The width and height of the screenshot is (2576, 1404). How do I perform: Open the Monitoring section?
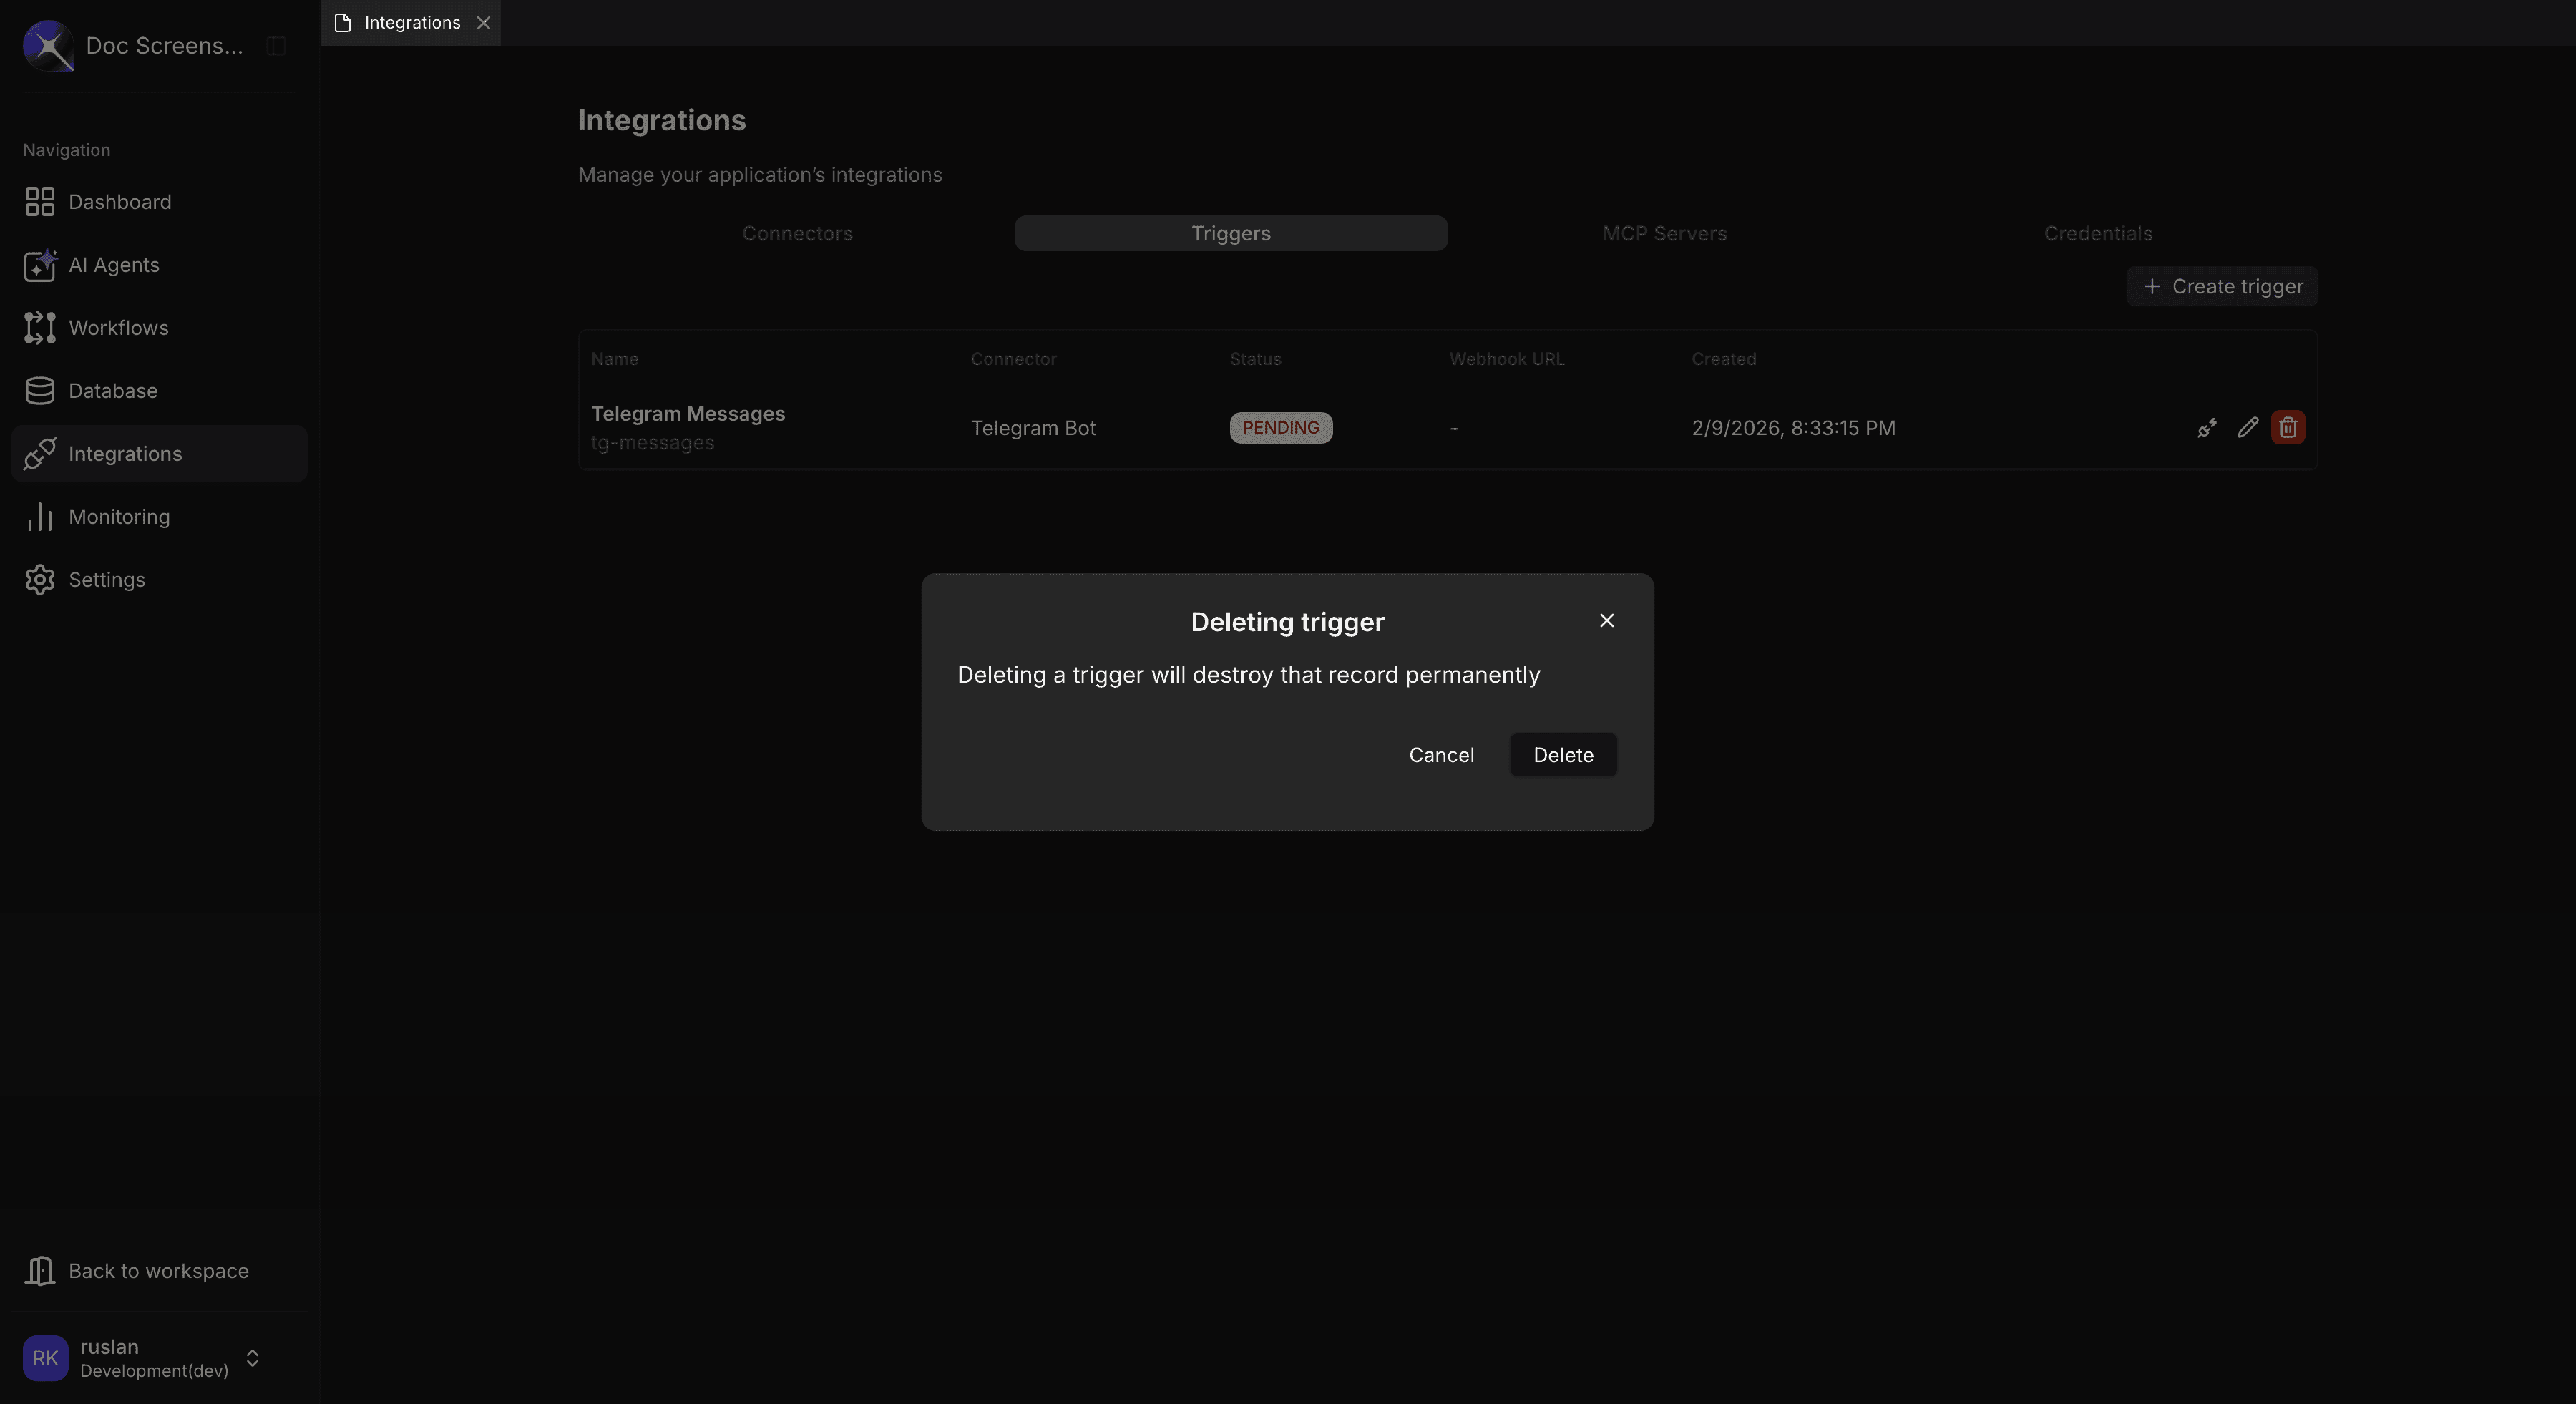pos(119,516)
